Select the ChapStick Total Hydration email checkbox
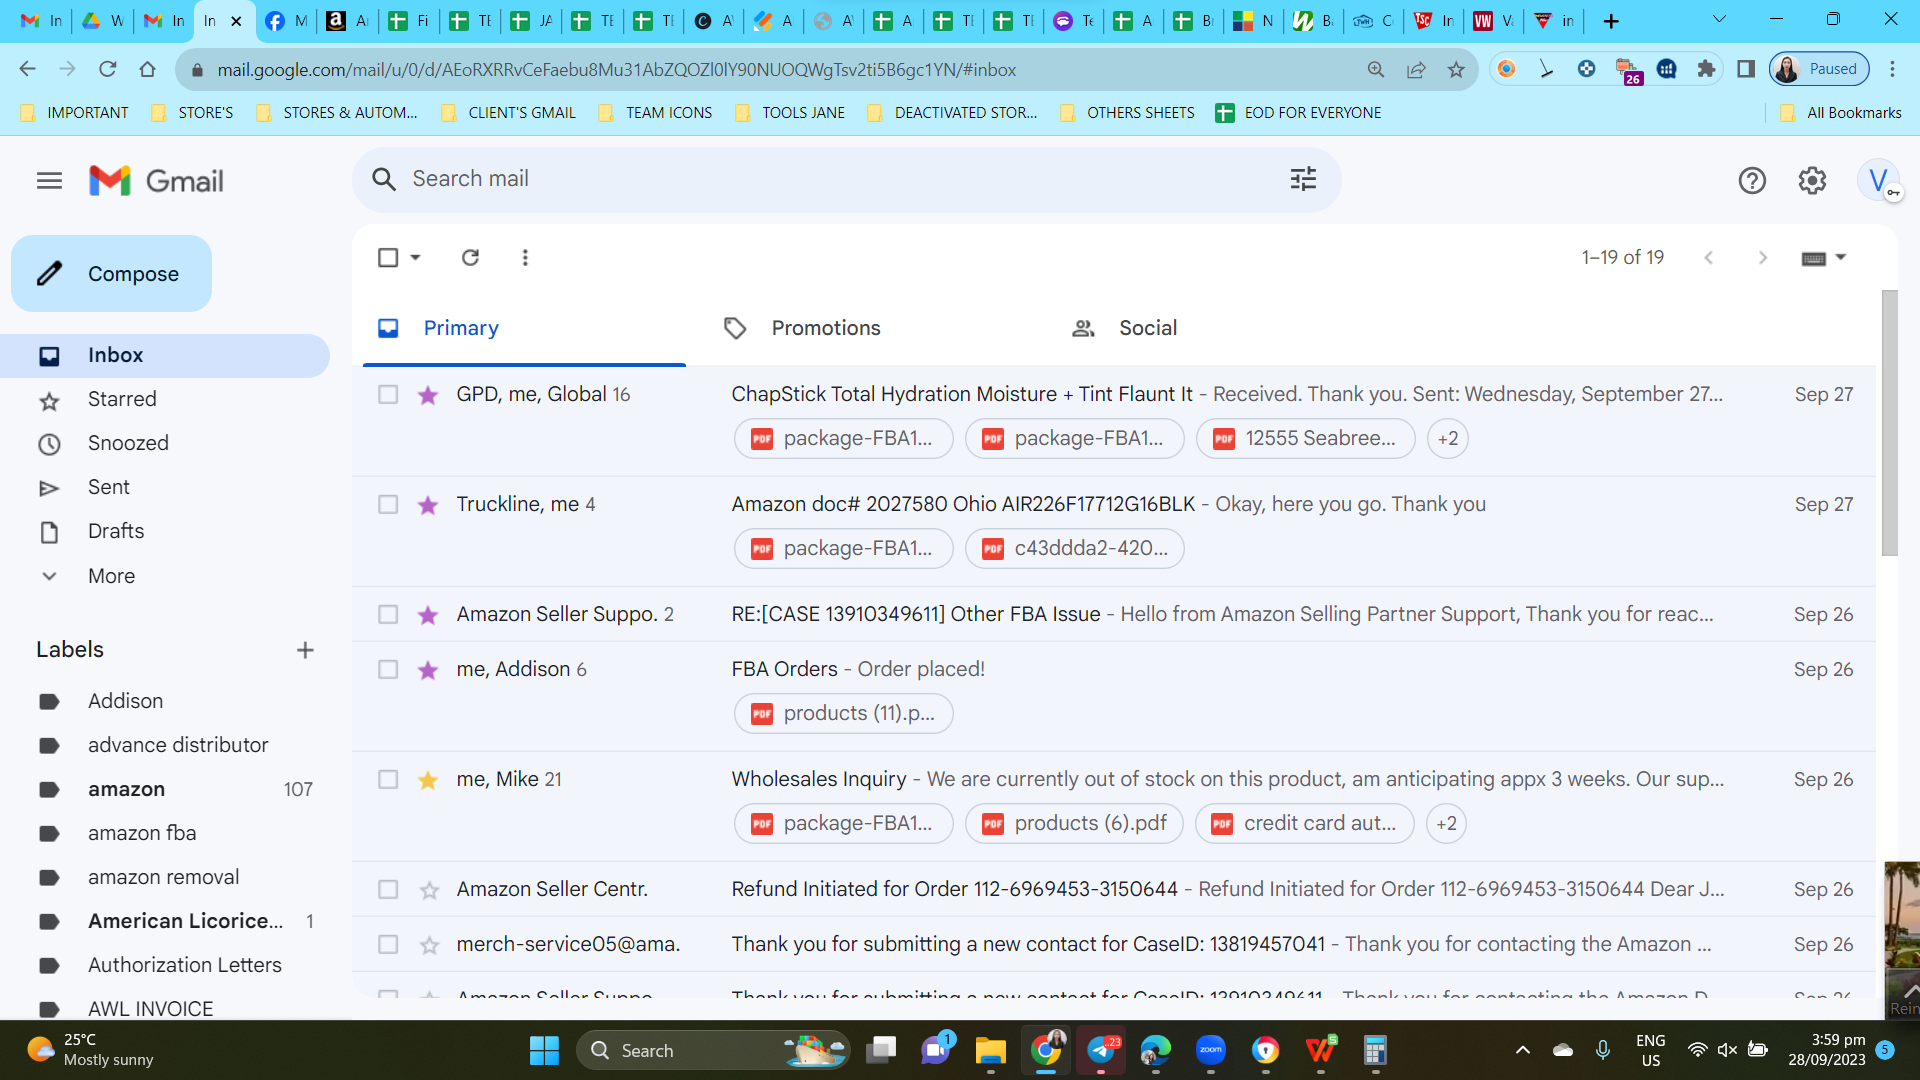 click(388, 395)
